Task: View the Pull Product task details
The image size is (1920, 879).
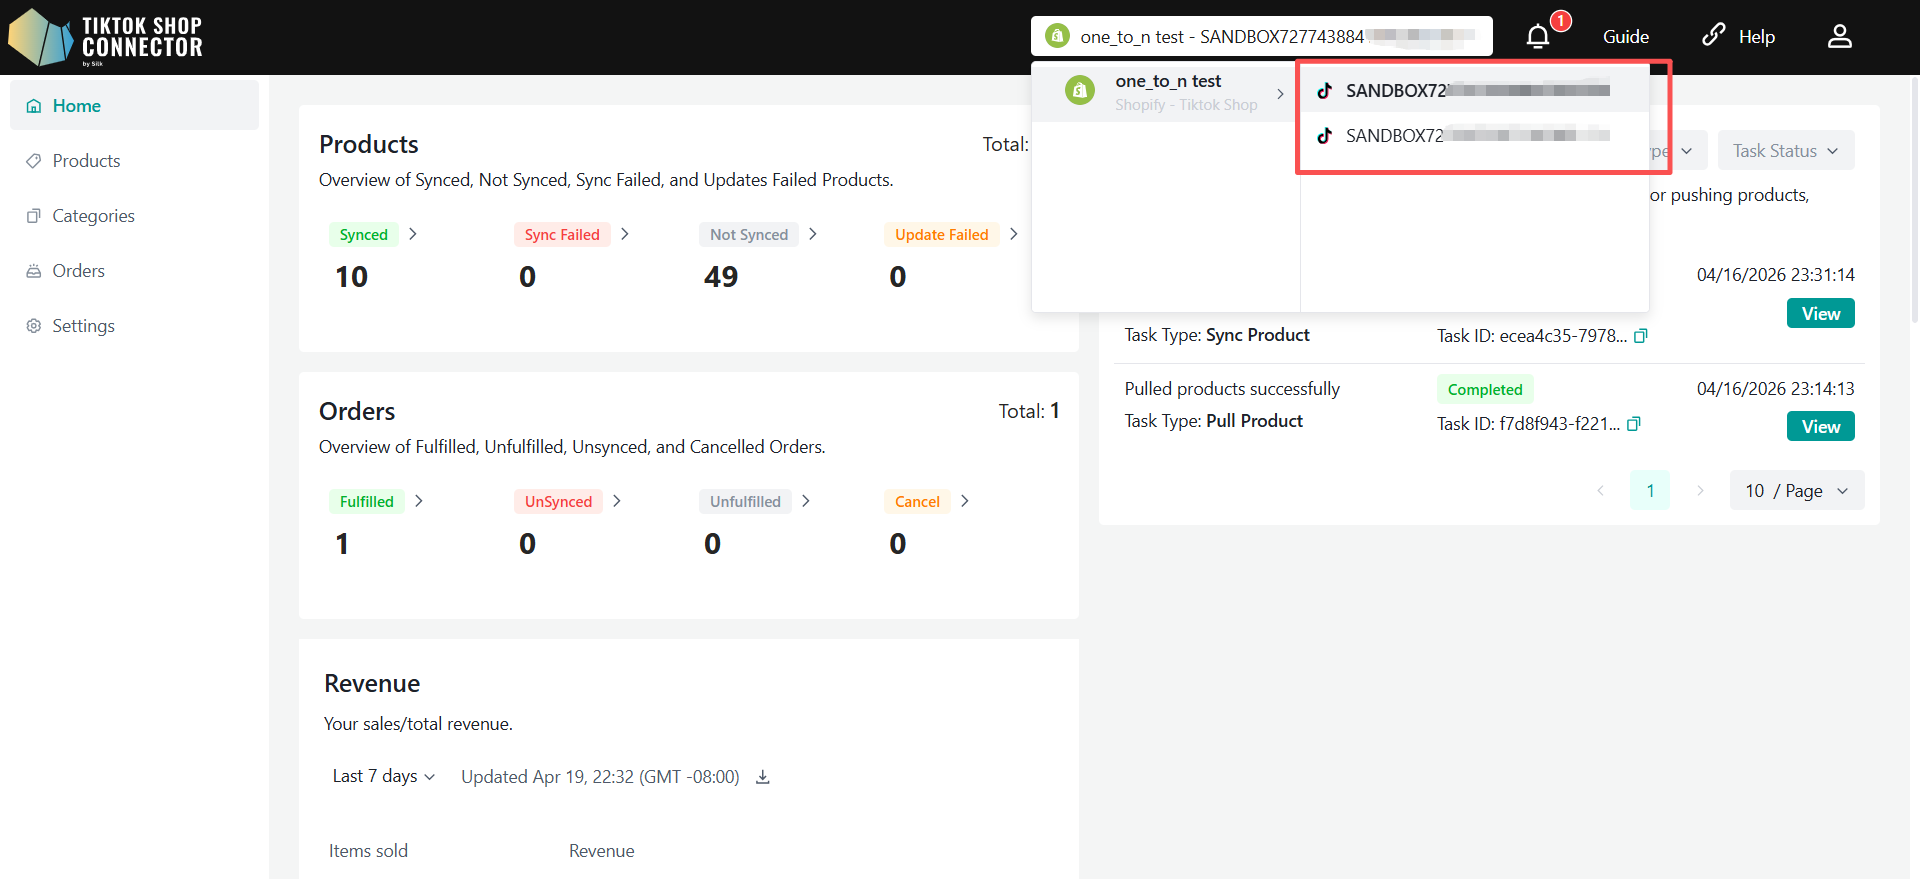Action: tap(1820, 427)
